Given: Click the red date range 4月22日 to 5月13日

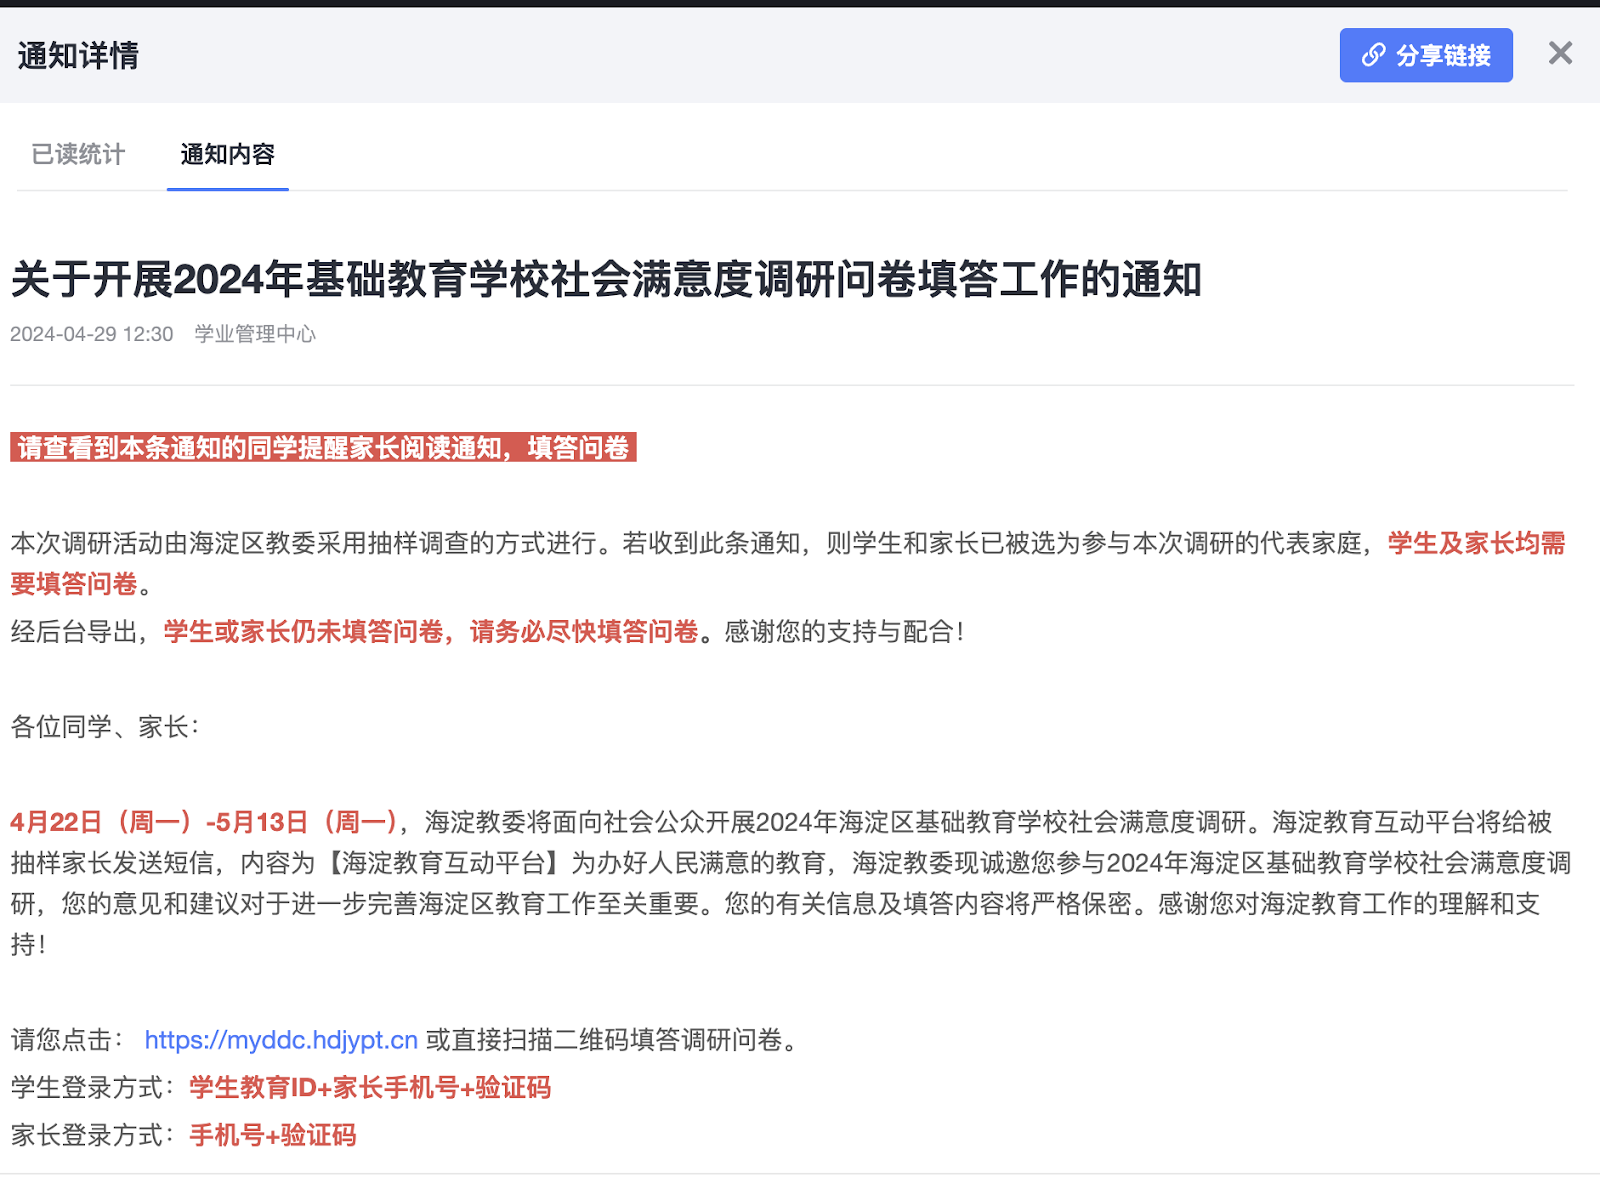Looking at the screenshot, I should [204, 822].
